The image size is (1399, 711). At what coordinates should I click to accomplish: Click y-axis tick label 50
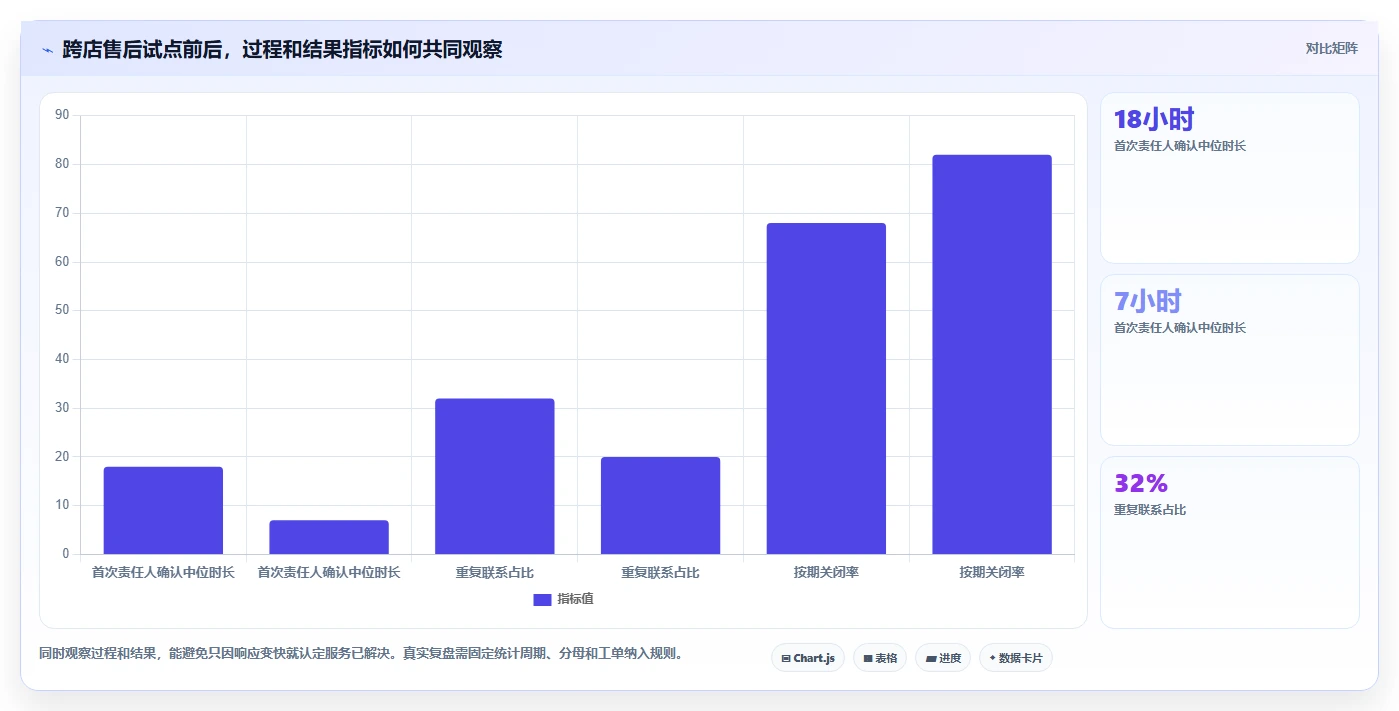pos(62,310)
